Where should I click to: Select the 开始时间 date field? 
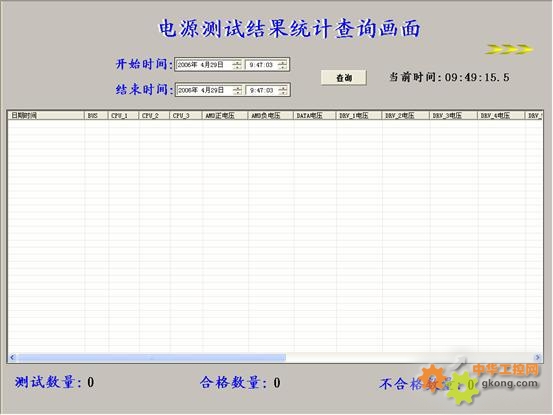(x=209, y=65)
